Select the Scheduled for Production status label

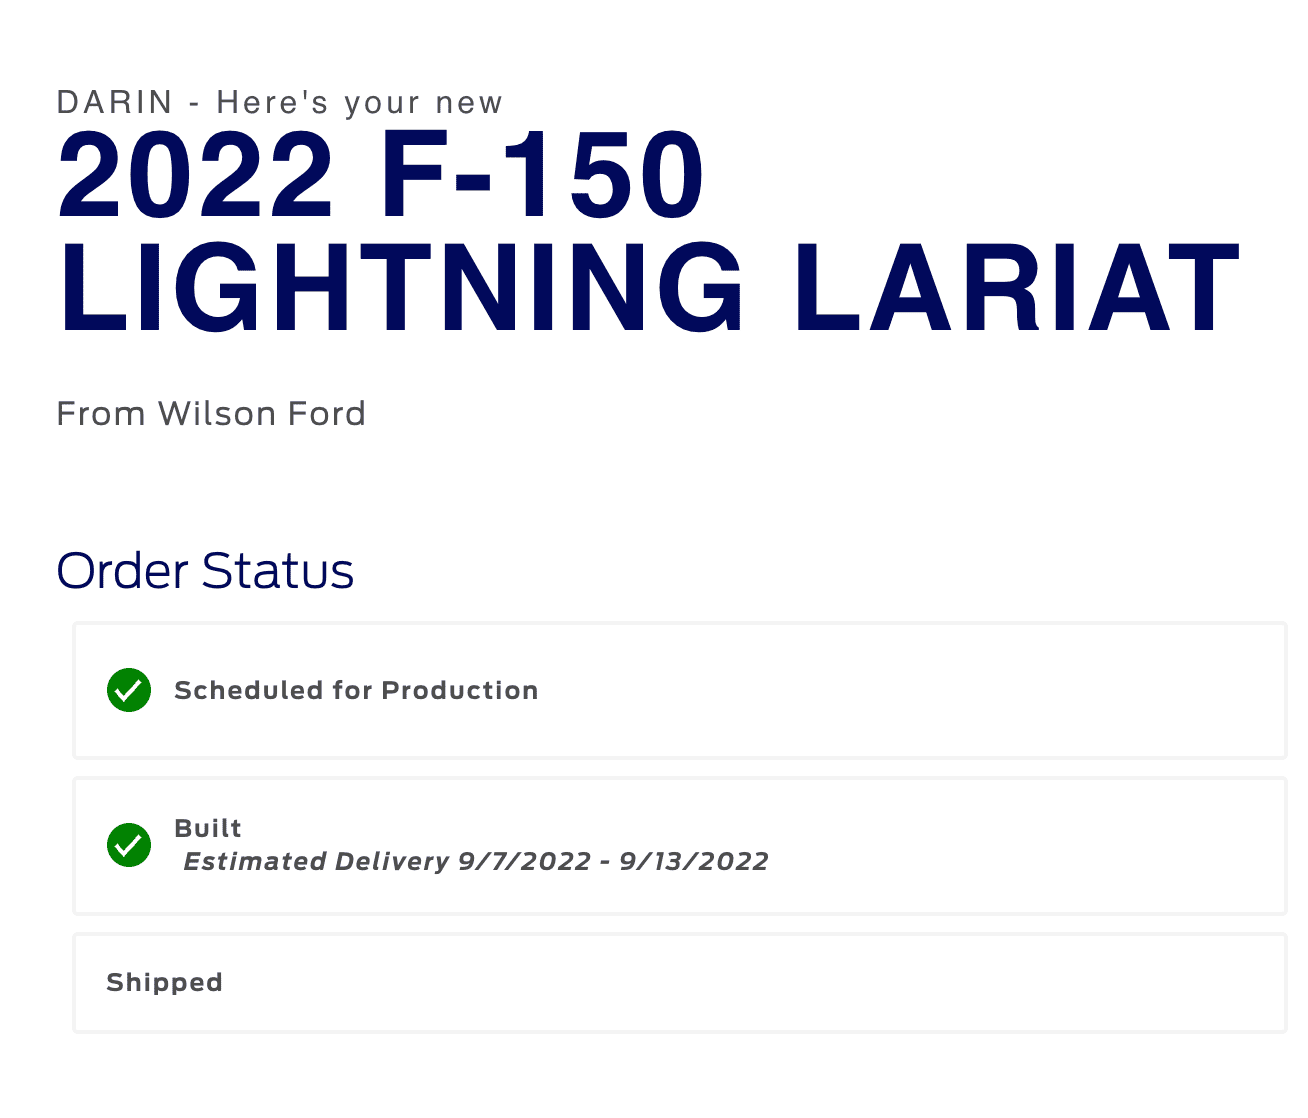(356, 690)
